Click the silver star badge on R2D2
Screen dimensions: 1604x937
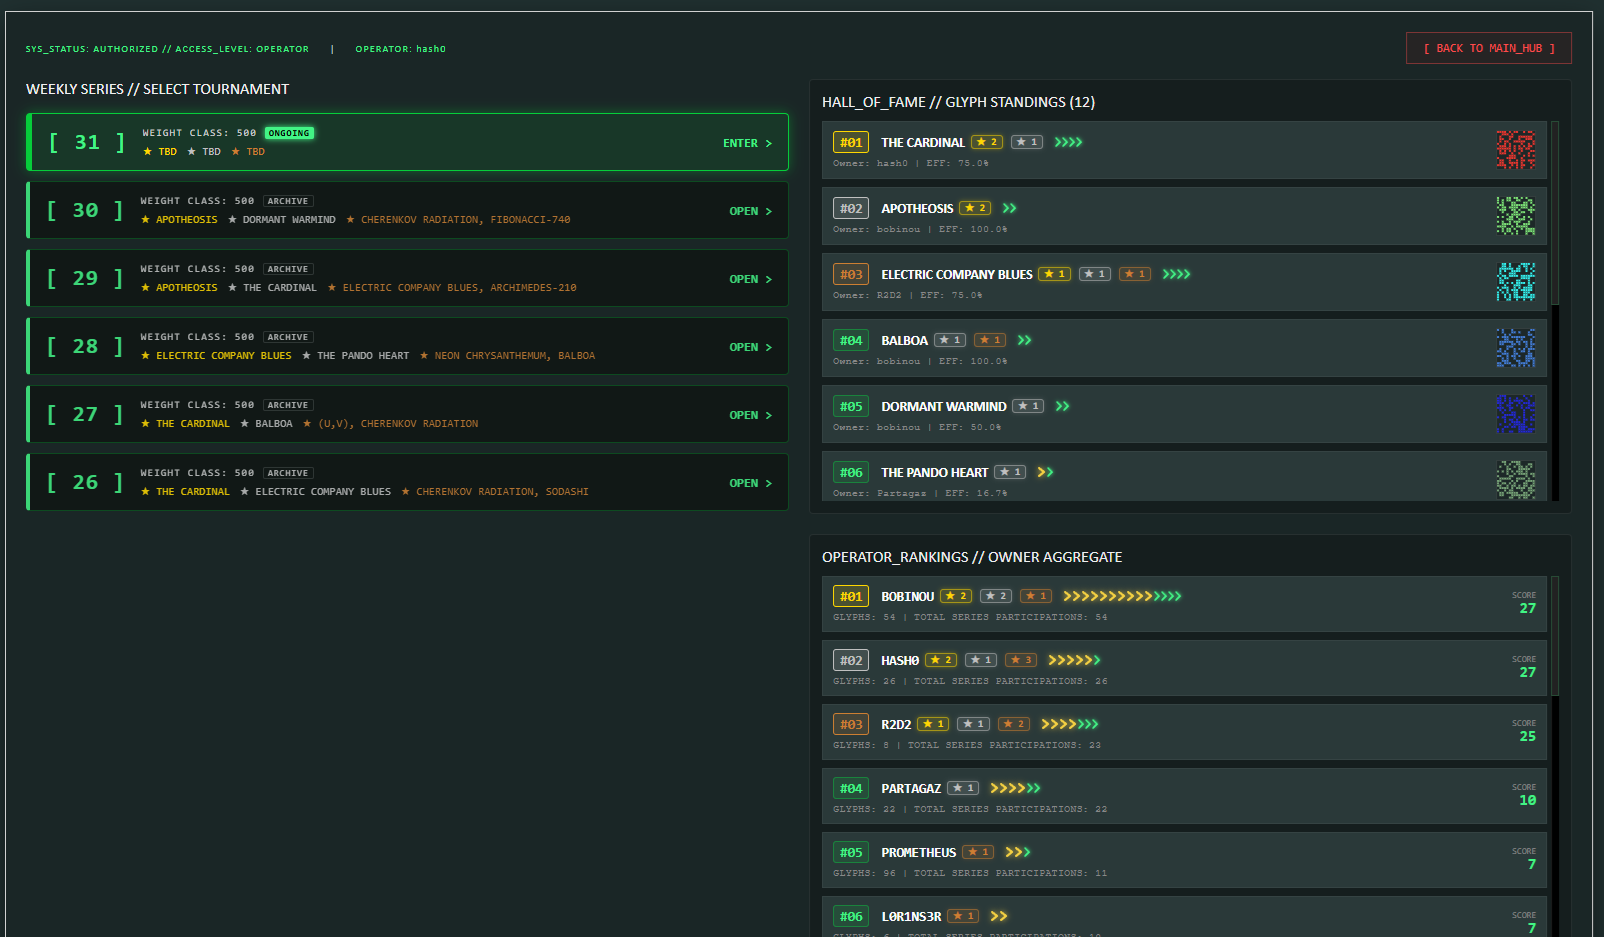tap(973, 724)
